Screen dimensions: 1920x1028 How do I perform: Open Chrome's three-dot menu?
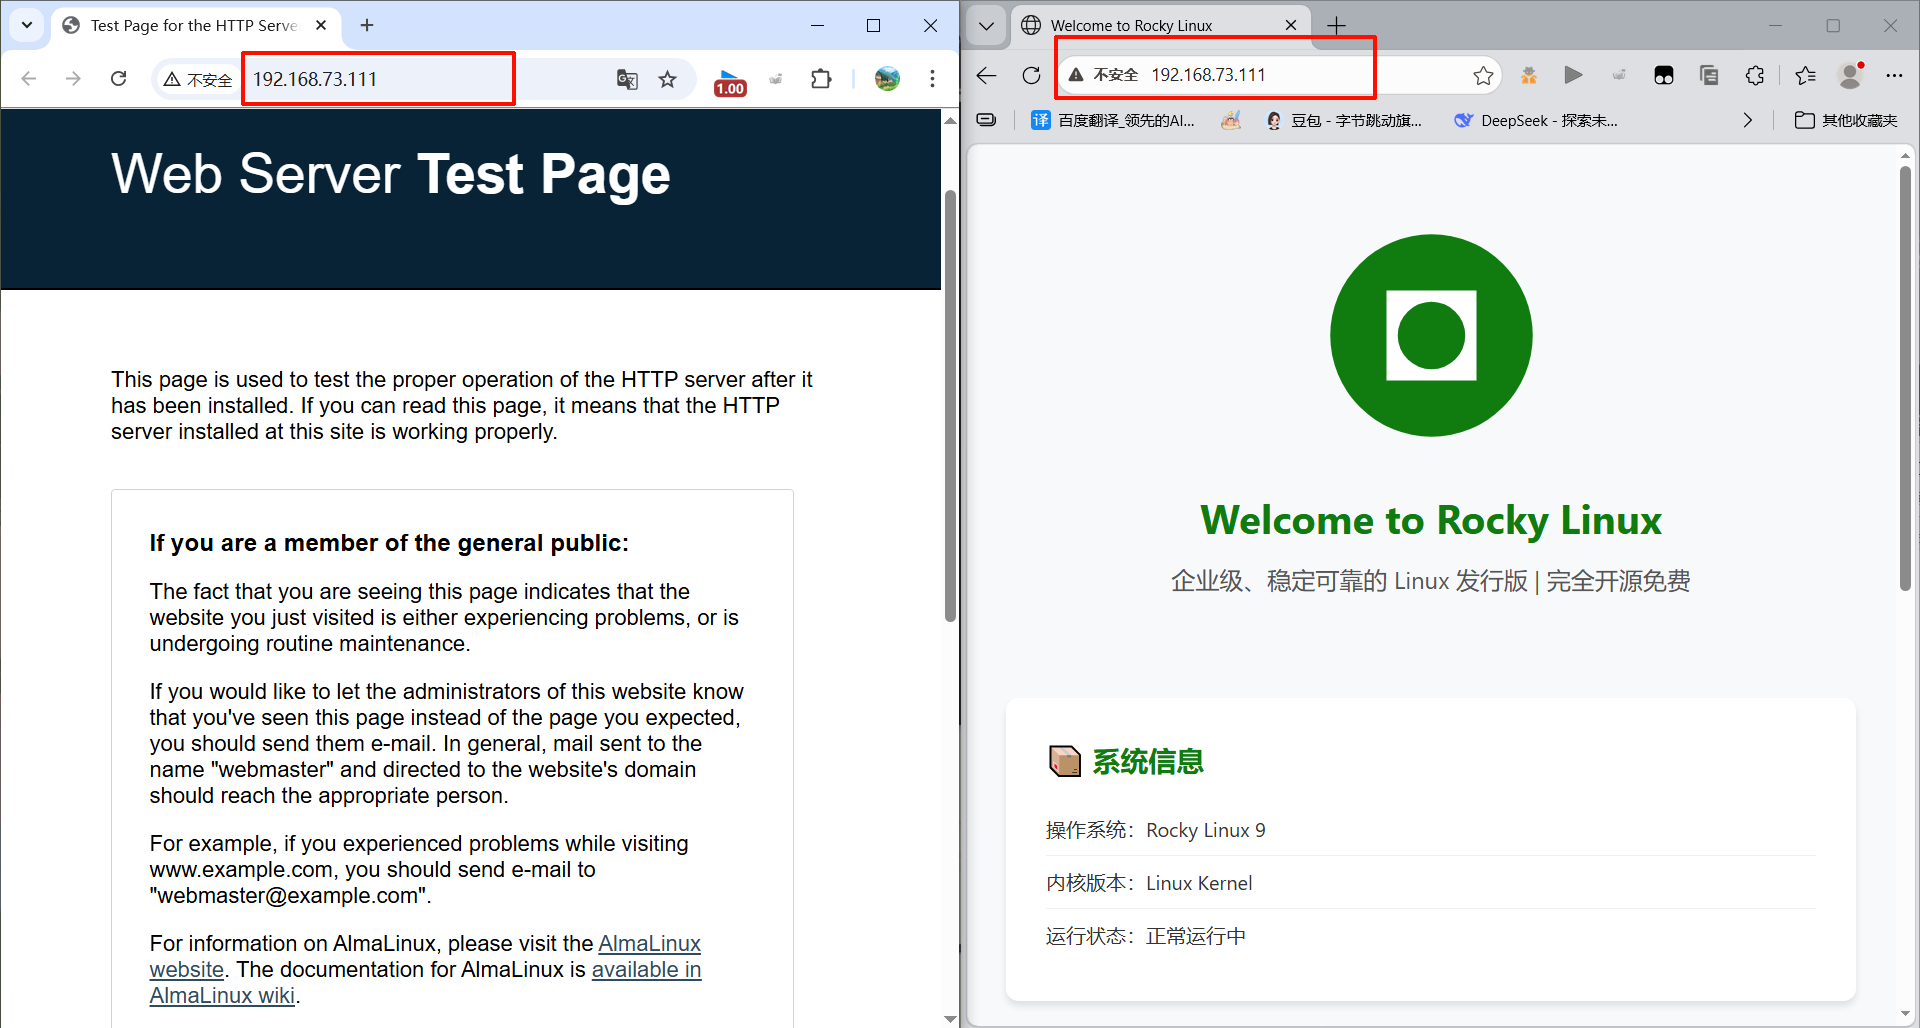point(932,79)
